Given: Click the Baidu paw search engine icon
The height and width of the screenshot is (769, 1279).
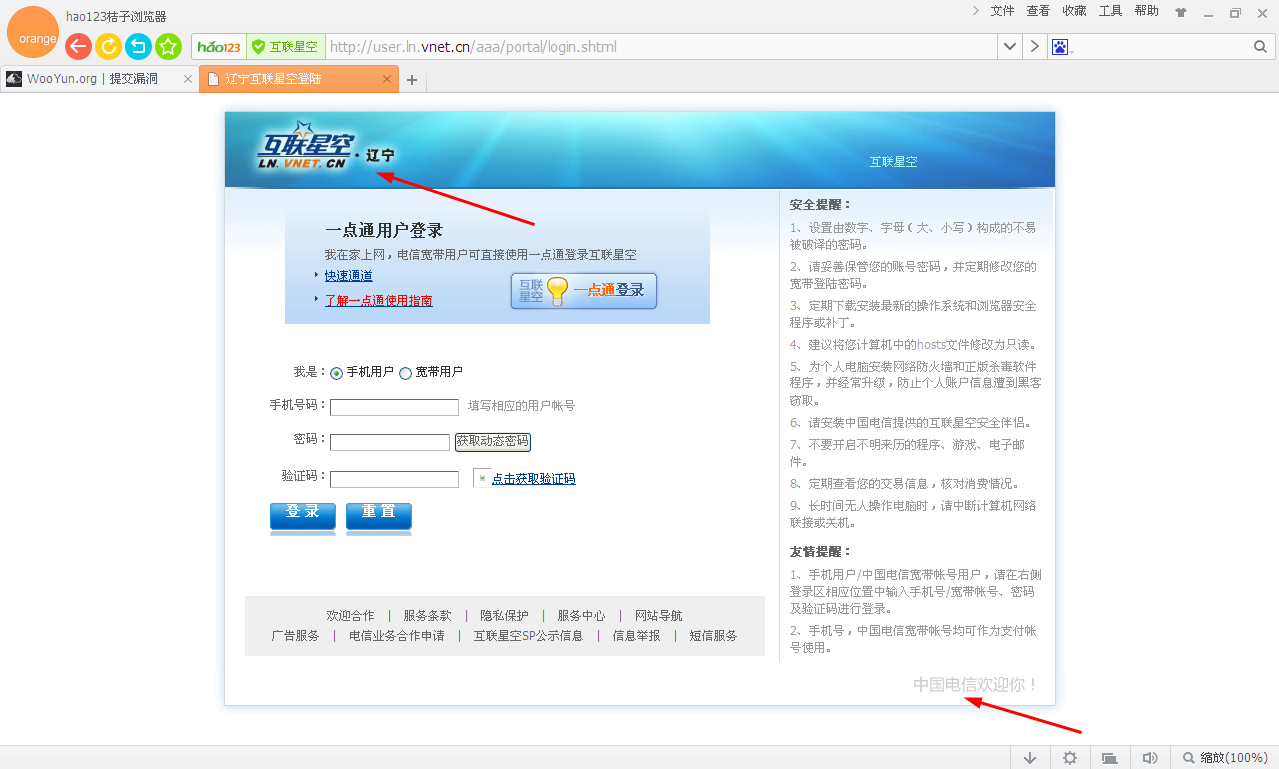Looking at the screenshot, I should coord(1060,47).
